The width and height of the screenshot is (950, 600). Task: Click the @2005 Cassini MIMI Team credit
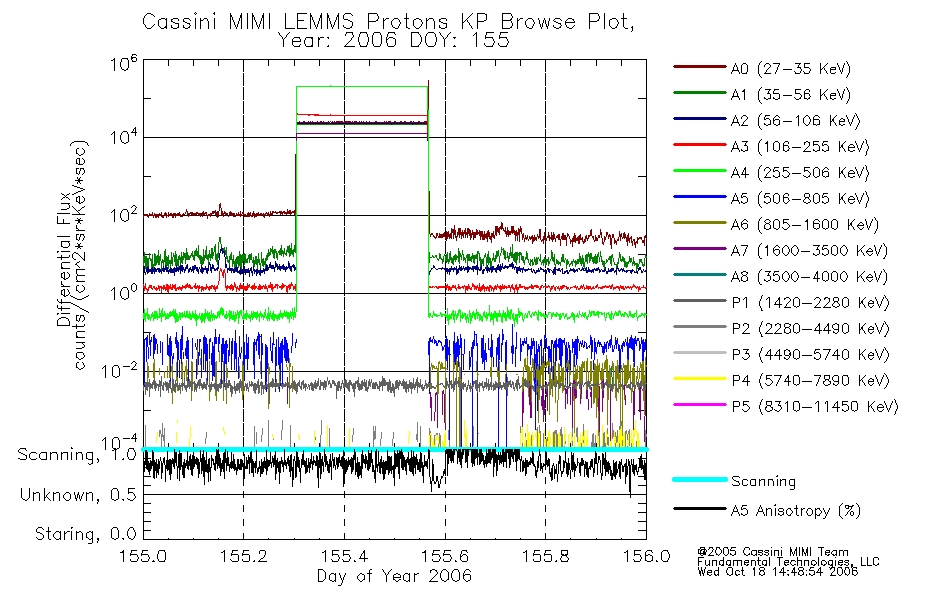tap(773, 552)
